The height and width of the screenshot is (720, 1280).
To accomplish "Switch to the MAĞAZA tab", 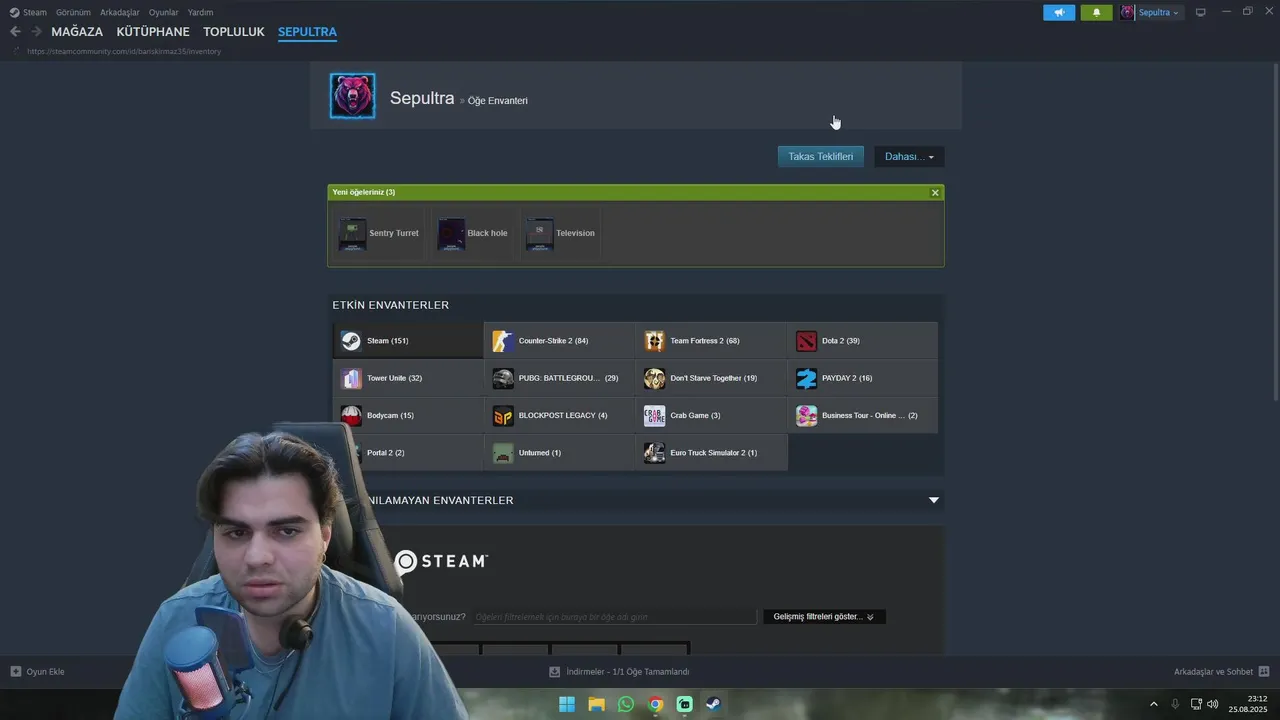I will pyautogui.click(x=77, y=32).
